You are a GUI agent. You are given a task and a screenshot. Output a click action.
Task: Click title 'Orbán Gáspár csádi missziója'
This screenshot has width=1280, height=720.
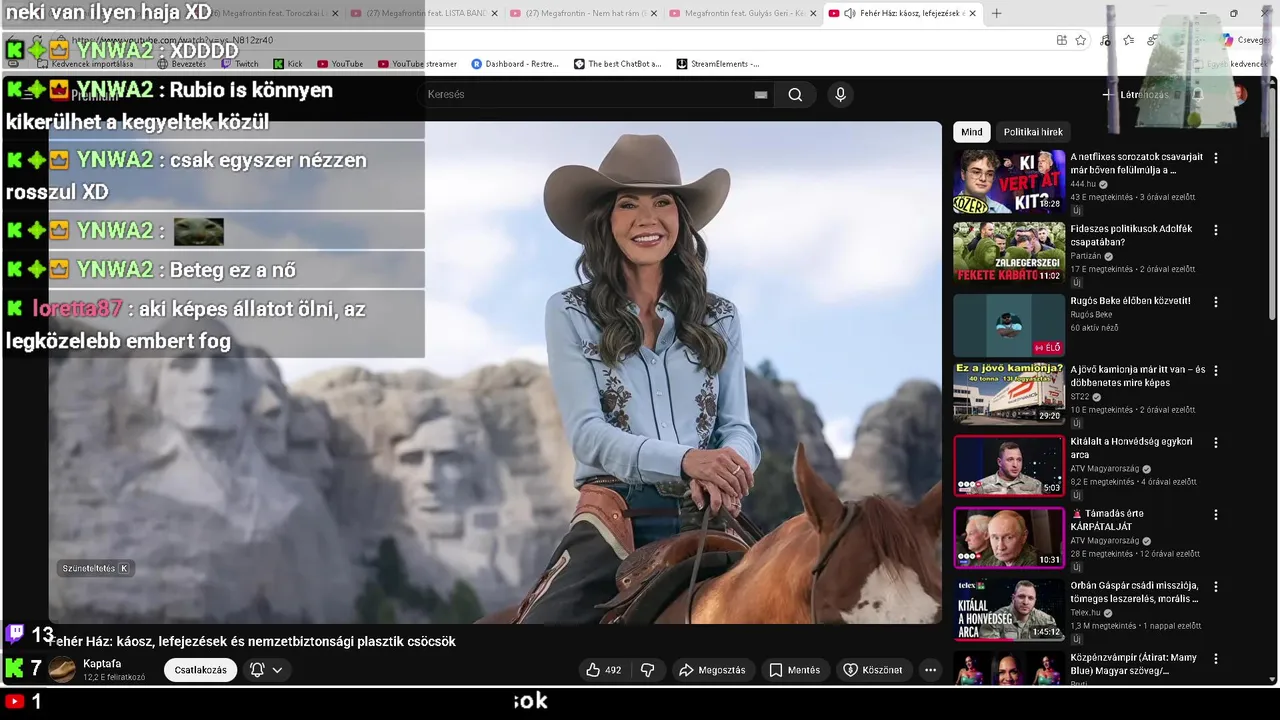pyautogui.click(x=1134, y=592)
